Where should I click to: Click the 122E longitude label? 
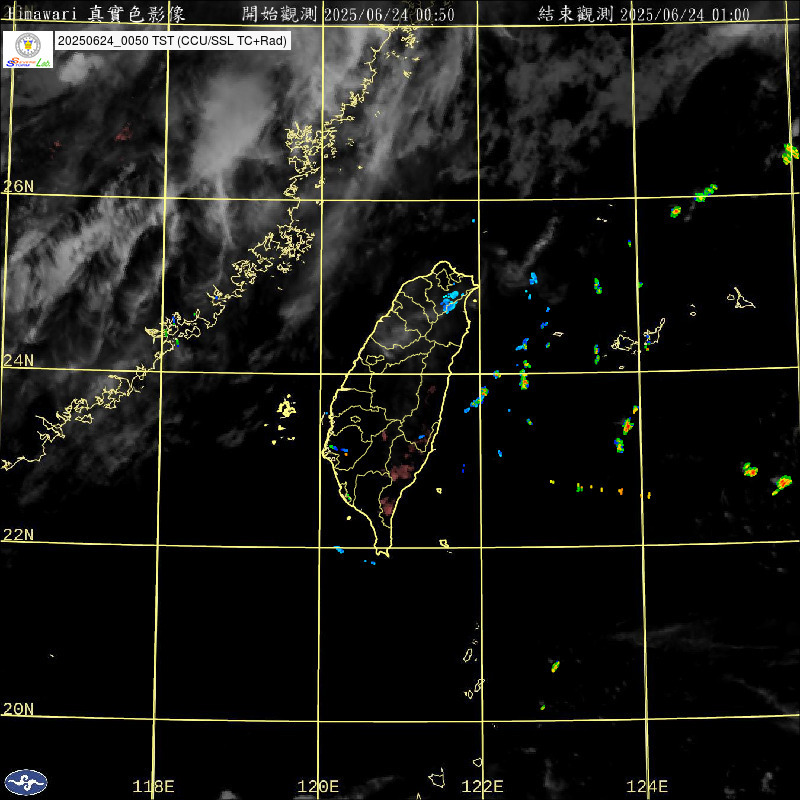[482, 787]
